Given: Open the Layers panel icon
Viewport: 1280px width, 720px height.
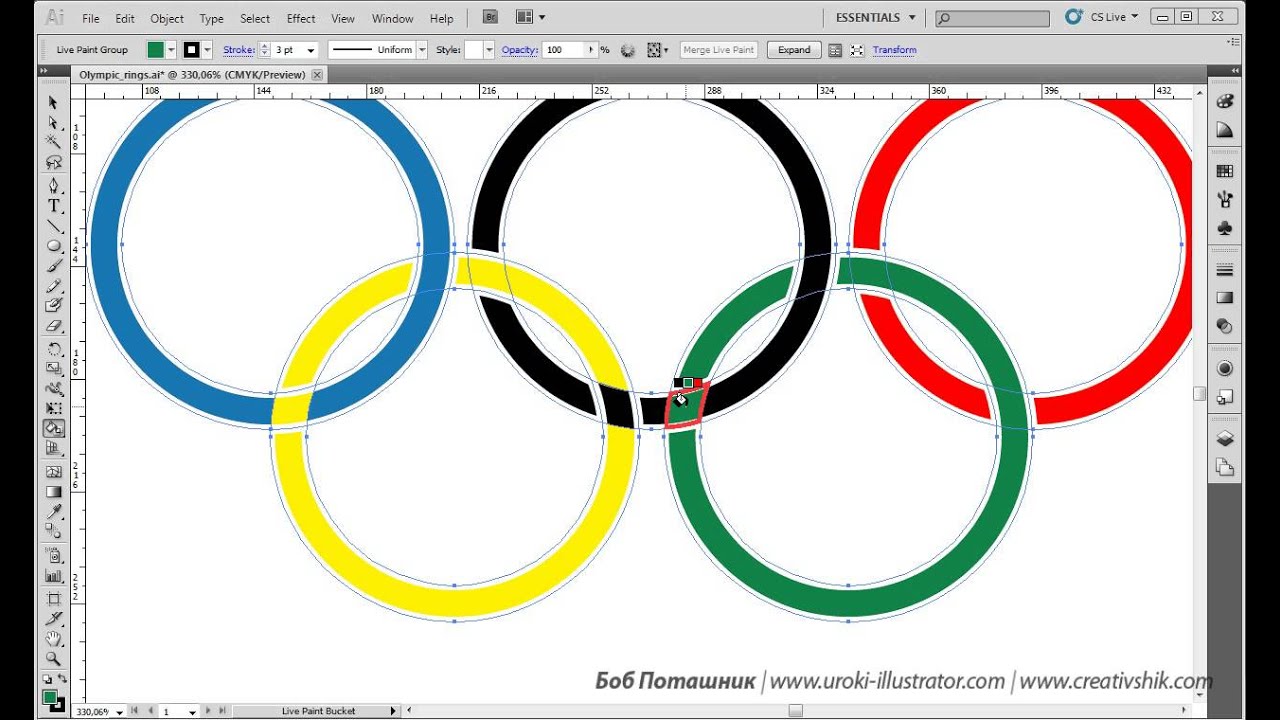Looking at the screenshot, I should (1224, 438).
